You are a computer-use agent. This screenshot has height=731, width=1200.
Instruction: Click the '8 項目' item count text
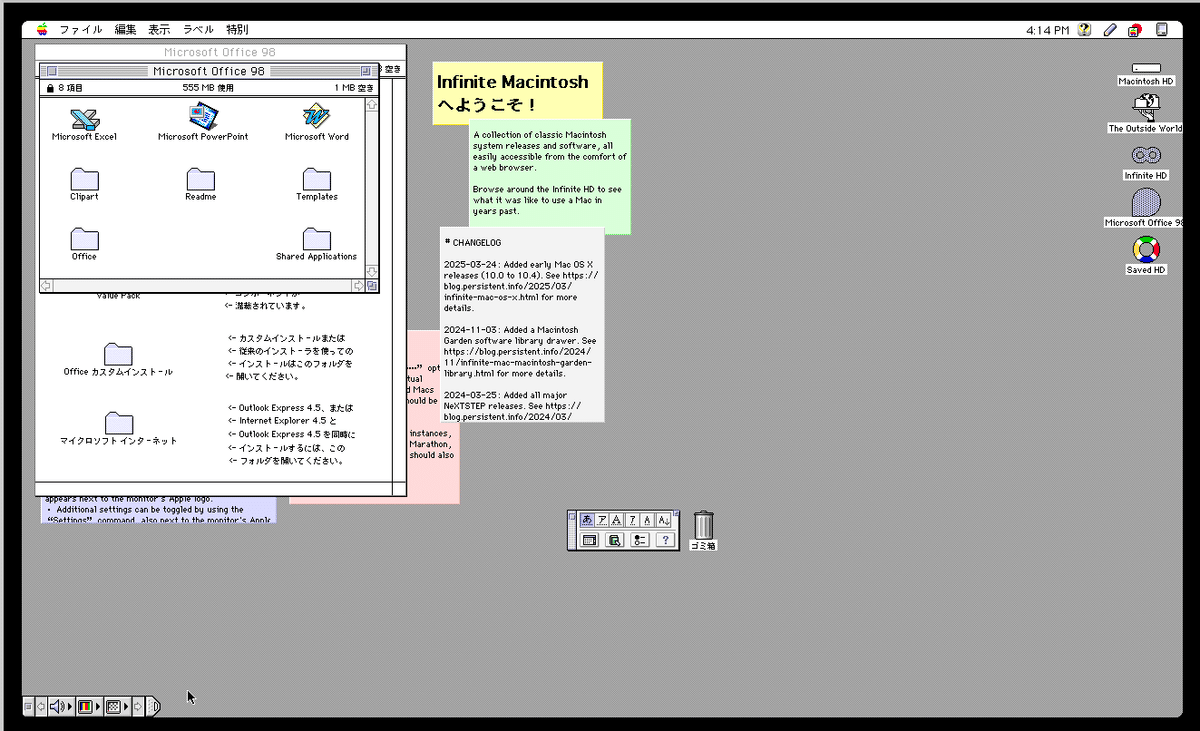[70, 88]
